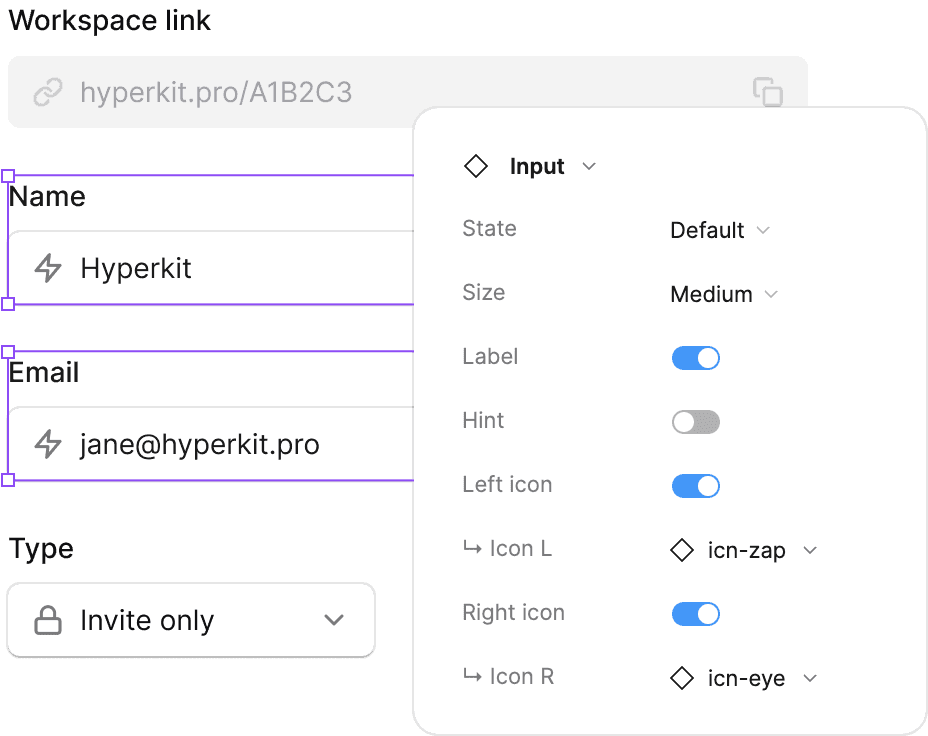This screenshot has width=928, height=736.
Task: Open the Size Medium dropdown
Action: pyautogui.click(x=724, y=294)
